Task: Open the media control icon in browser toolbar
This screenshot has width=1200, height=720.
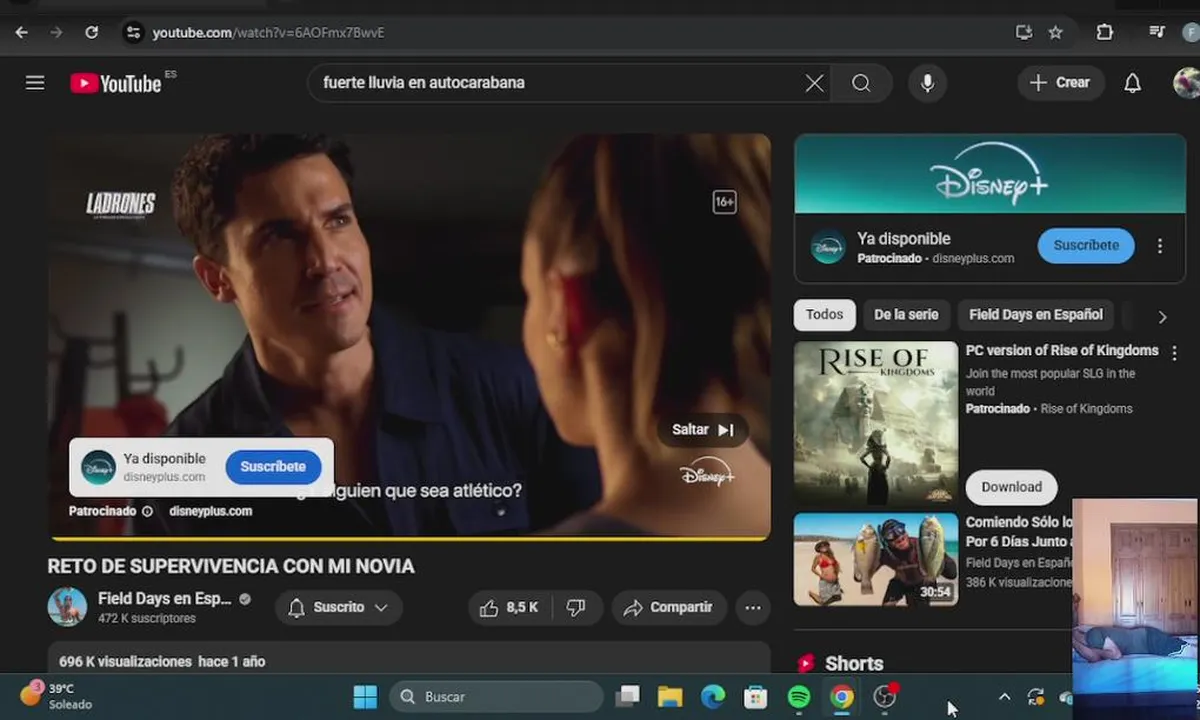Action: (1157, 32)
